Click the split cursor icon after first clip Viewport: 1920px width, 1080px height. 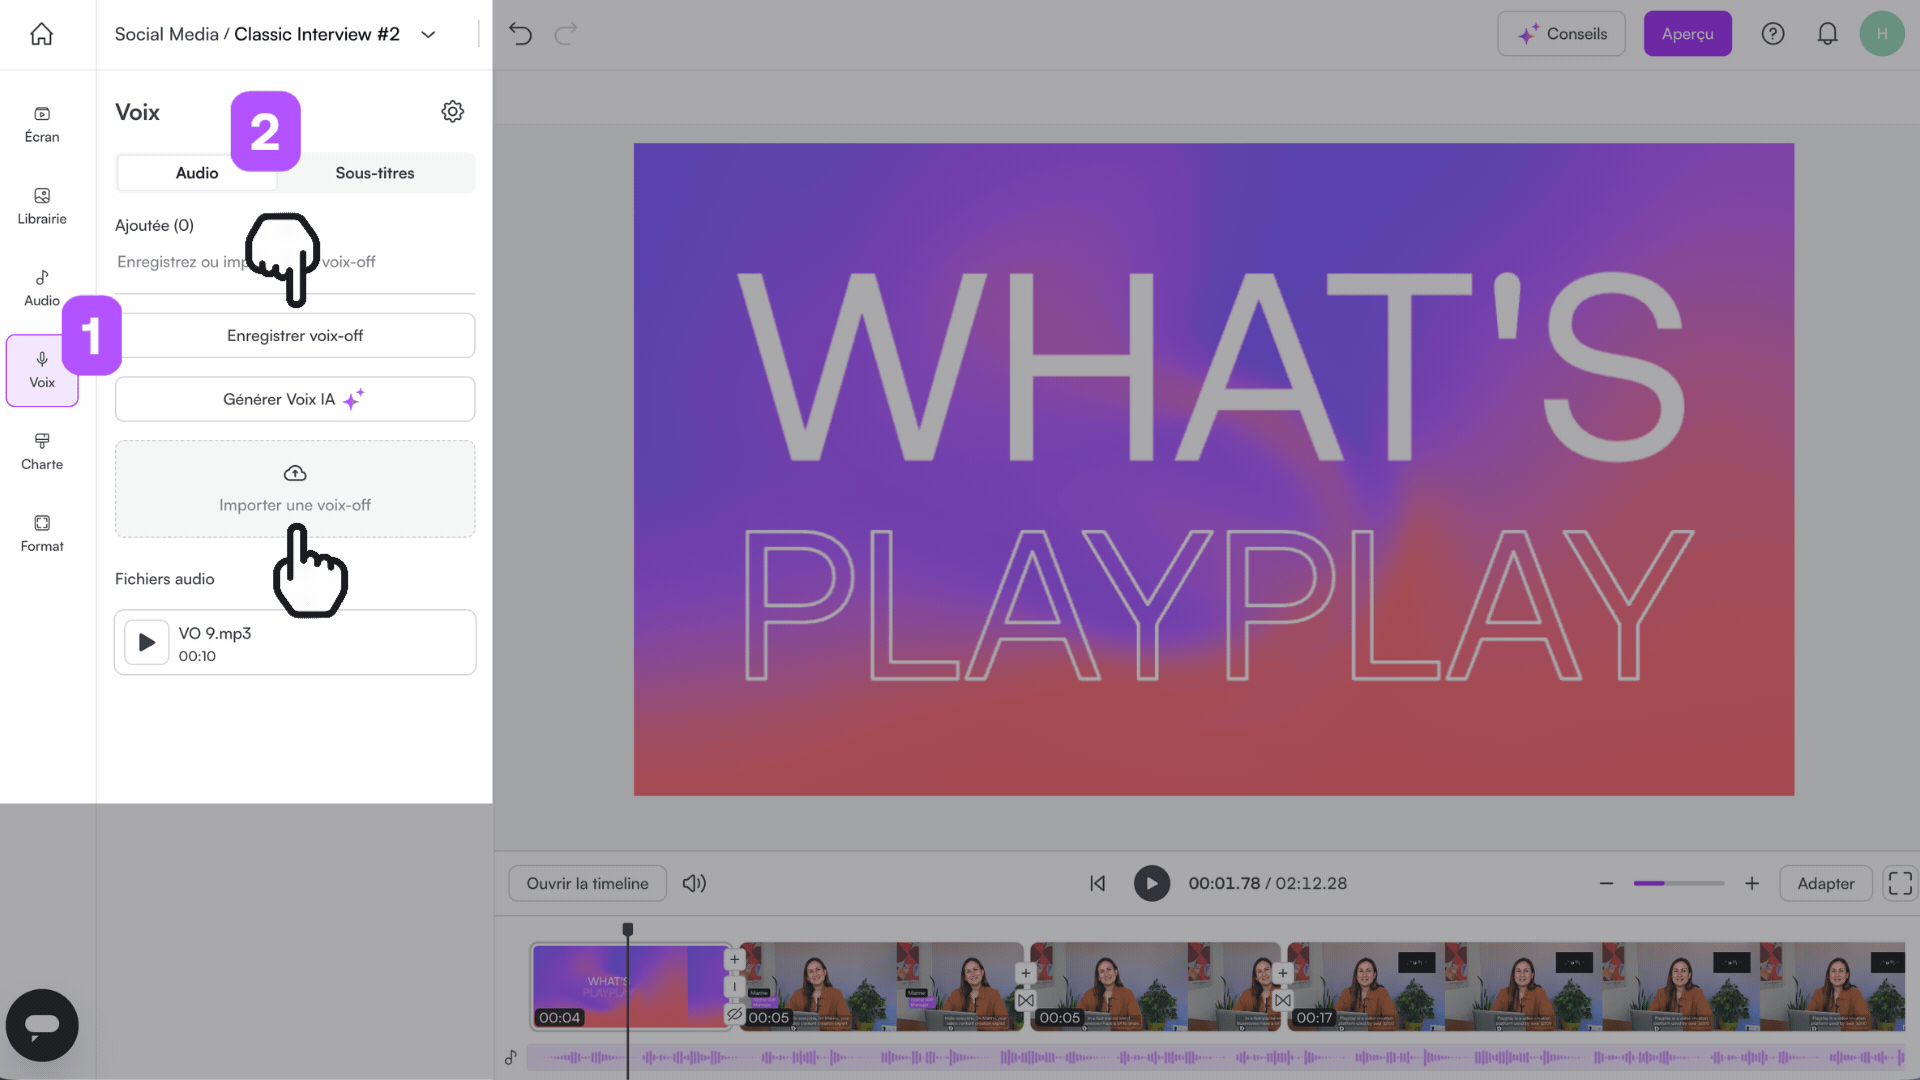[734, 987]
